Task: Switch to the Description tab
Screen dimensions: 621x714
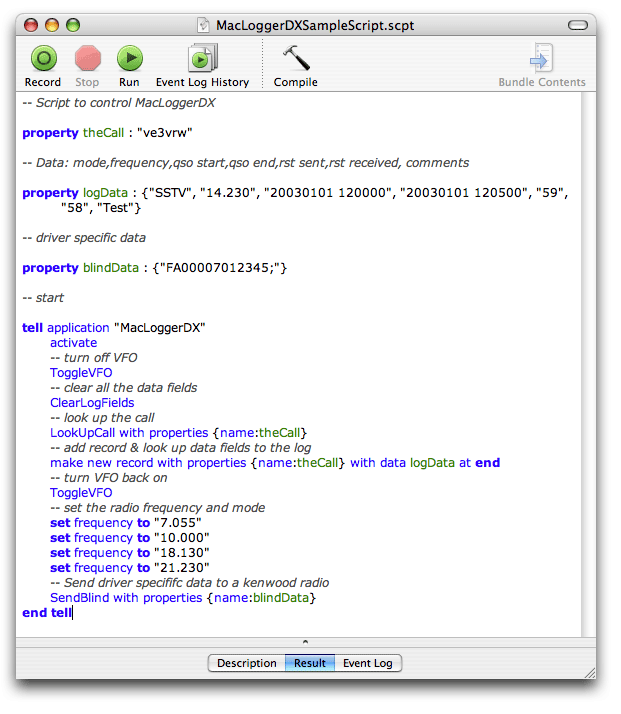Action: 246,663
